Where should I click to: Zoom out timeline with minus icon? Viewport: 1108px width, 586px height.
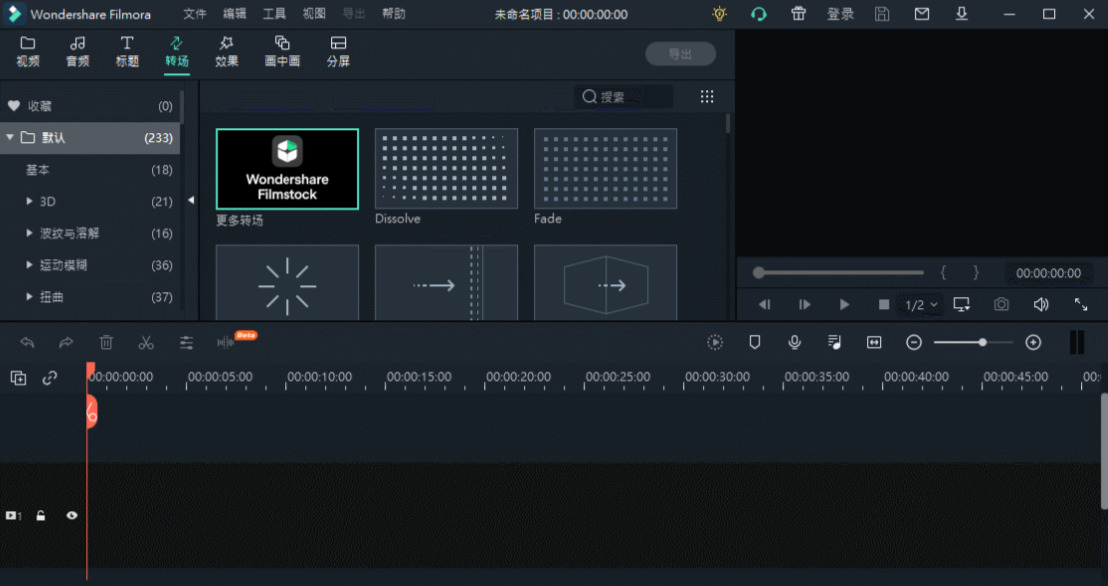914,342
